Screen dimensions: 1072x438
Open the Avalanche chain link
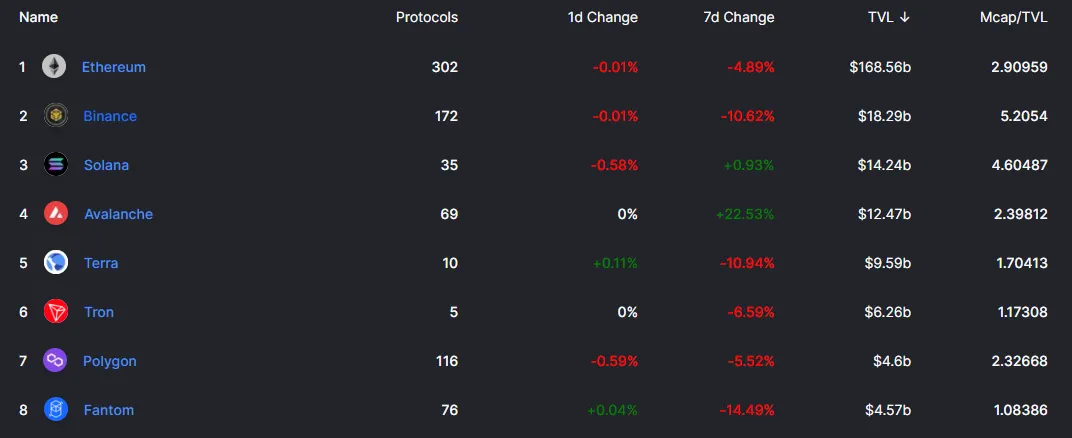coord(118,214)
